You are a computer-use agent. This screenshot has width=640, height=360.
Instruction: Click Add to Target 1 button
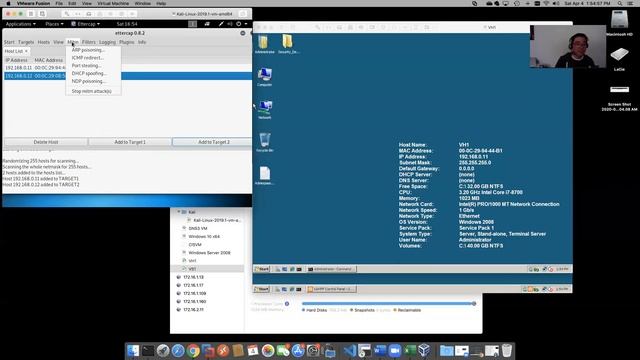(130, 142)
